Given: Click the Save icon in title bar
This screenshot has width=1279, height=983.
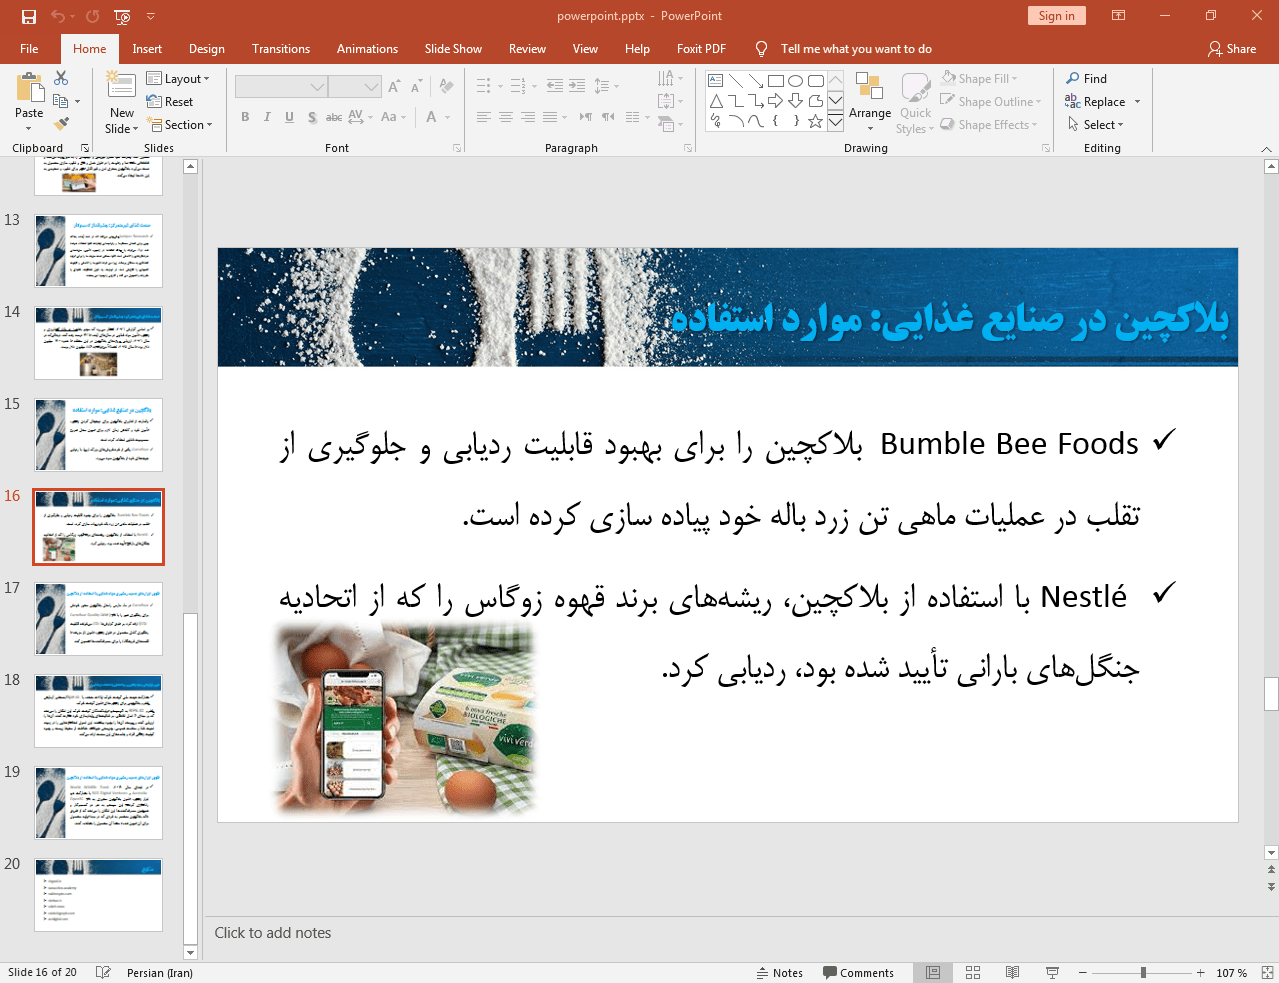Looking at the screenshot, I should (28, 16).
